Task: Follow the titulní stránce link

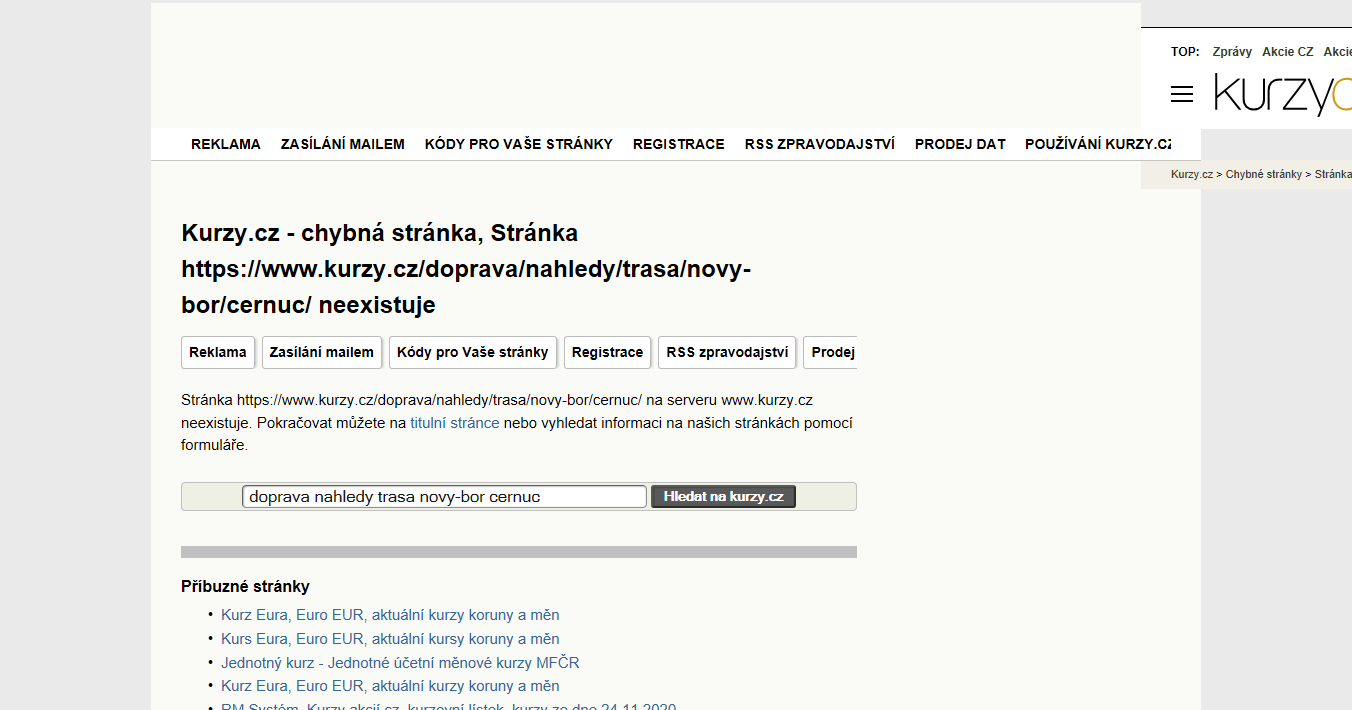Action: pos(455,423)
